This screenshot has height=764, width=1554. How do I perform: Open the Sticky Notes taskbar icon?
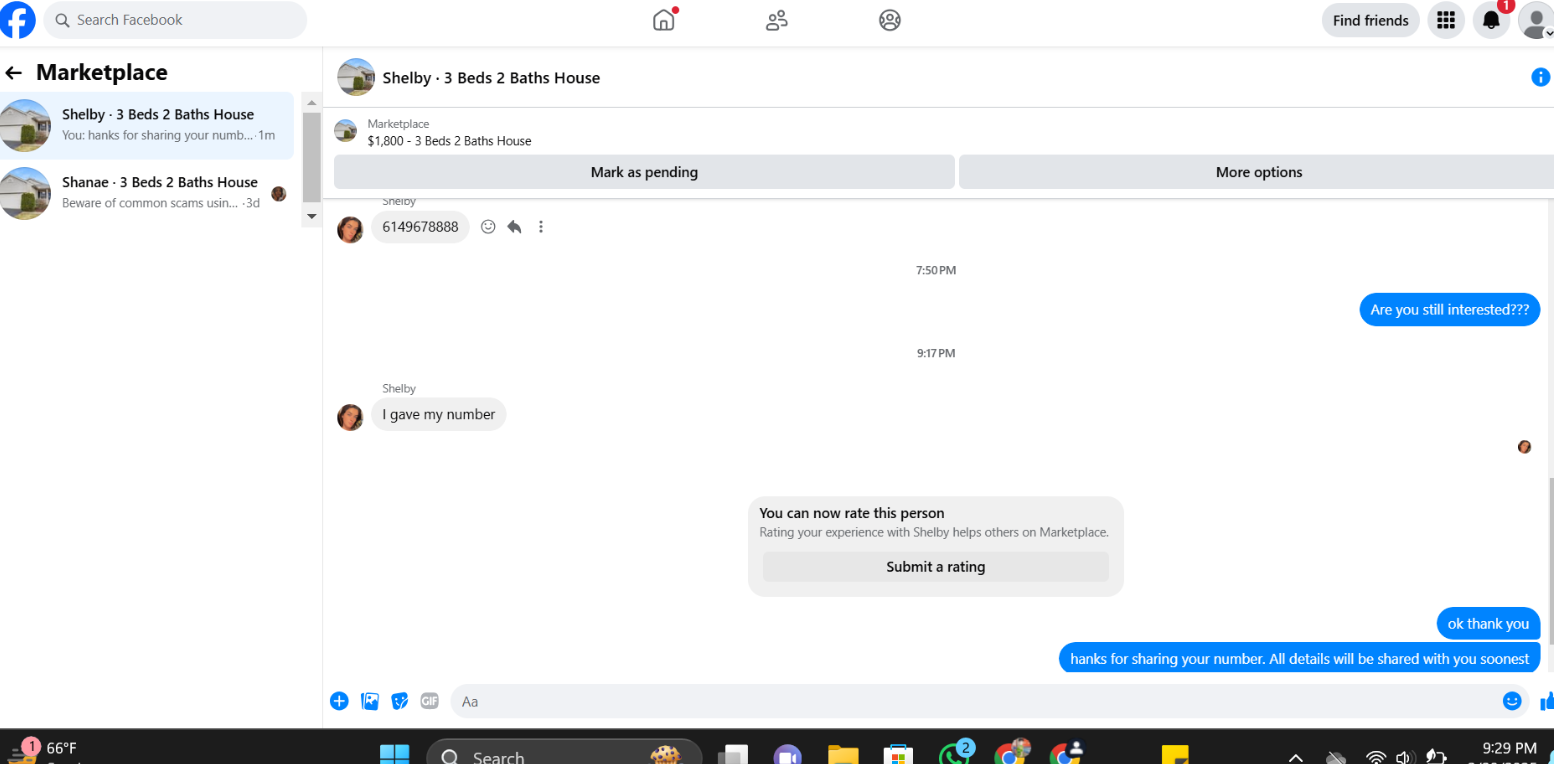[1174, 754]
